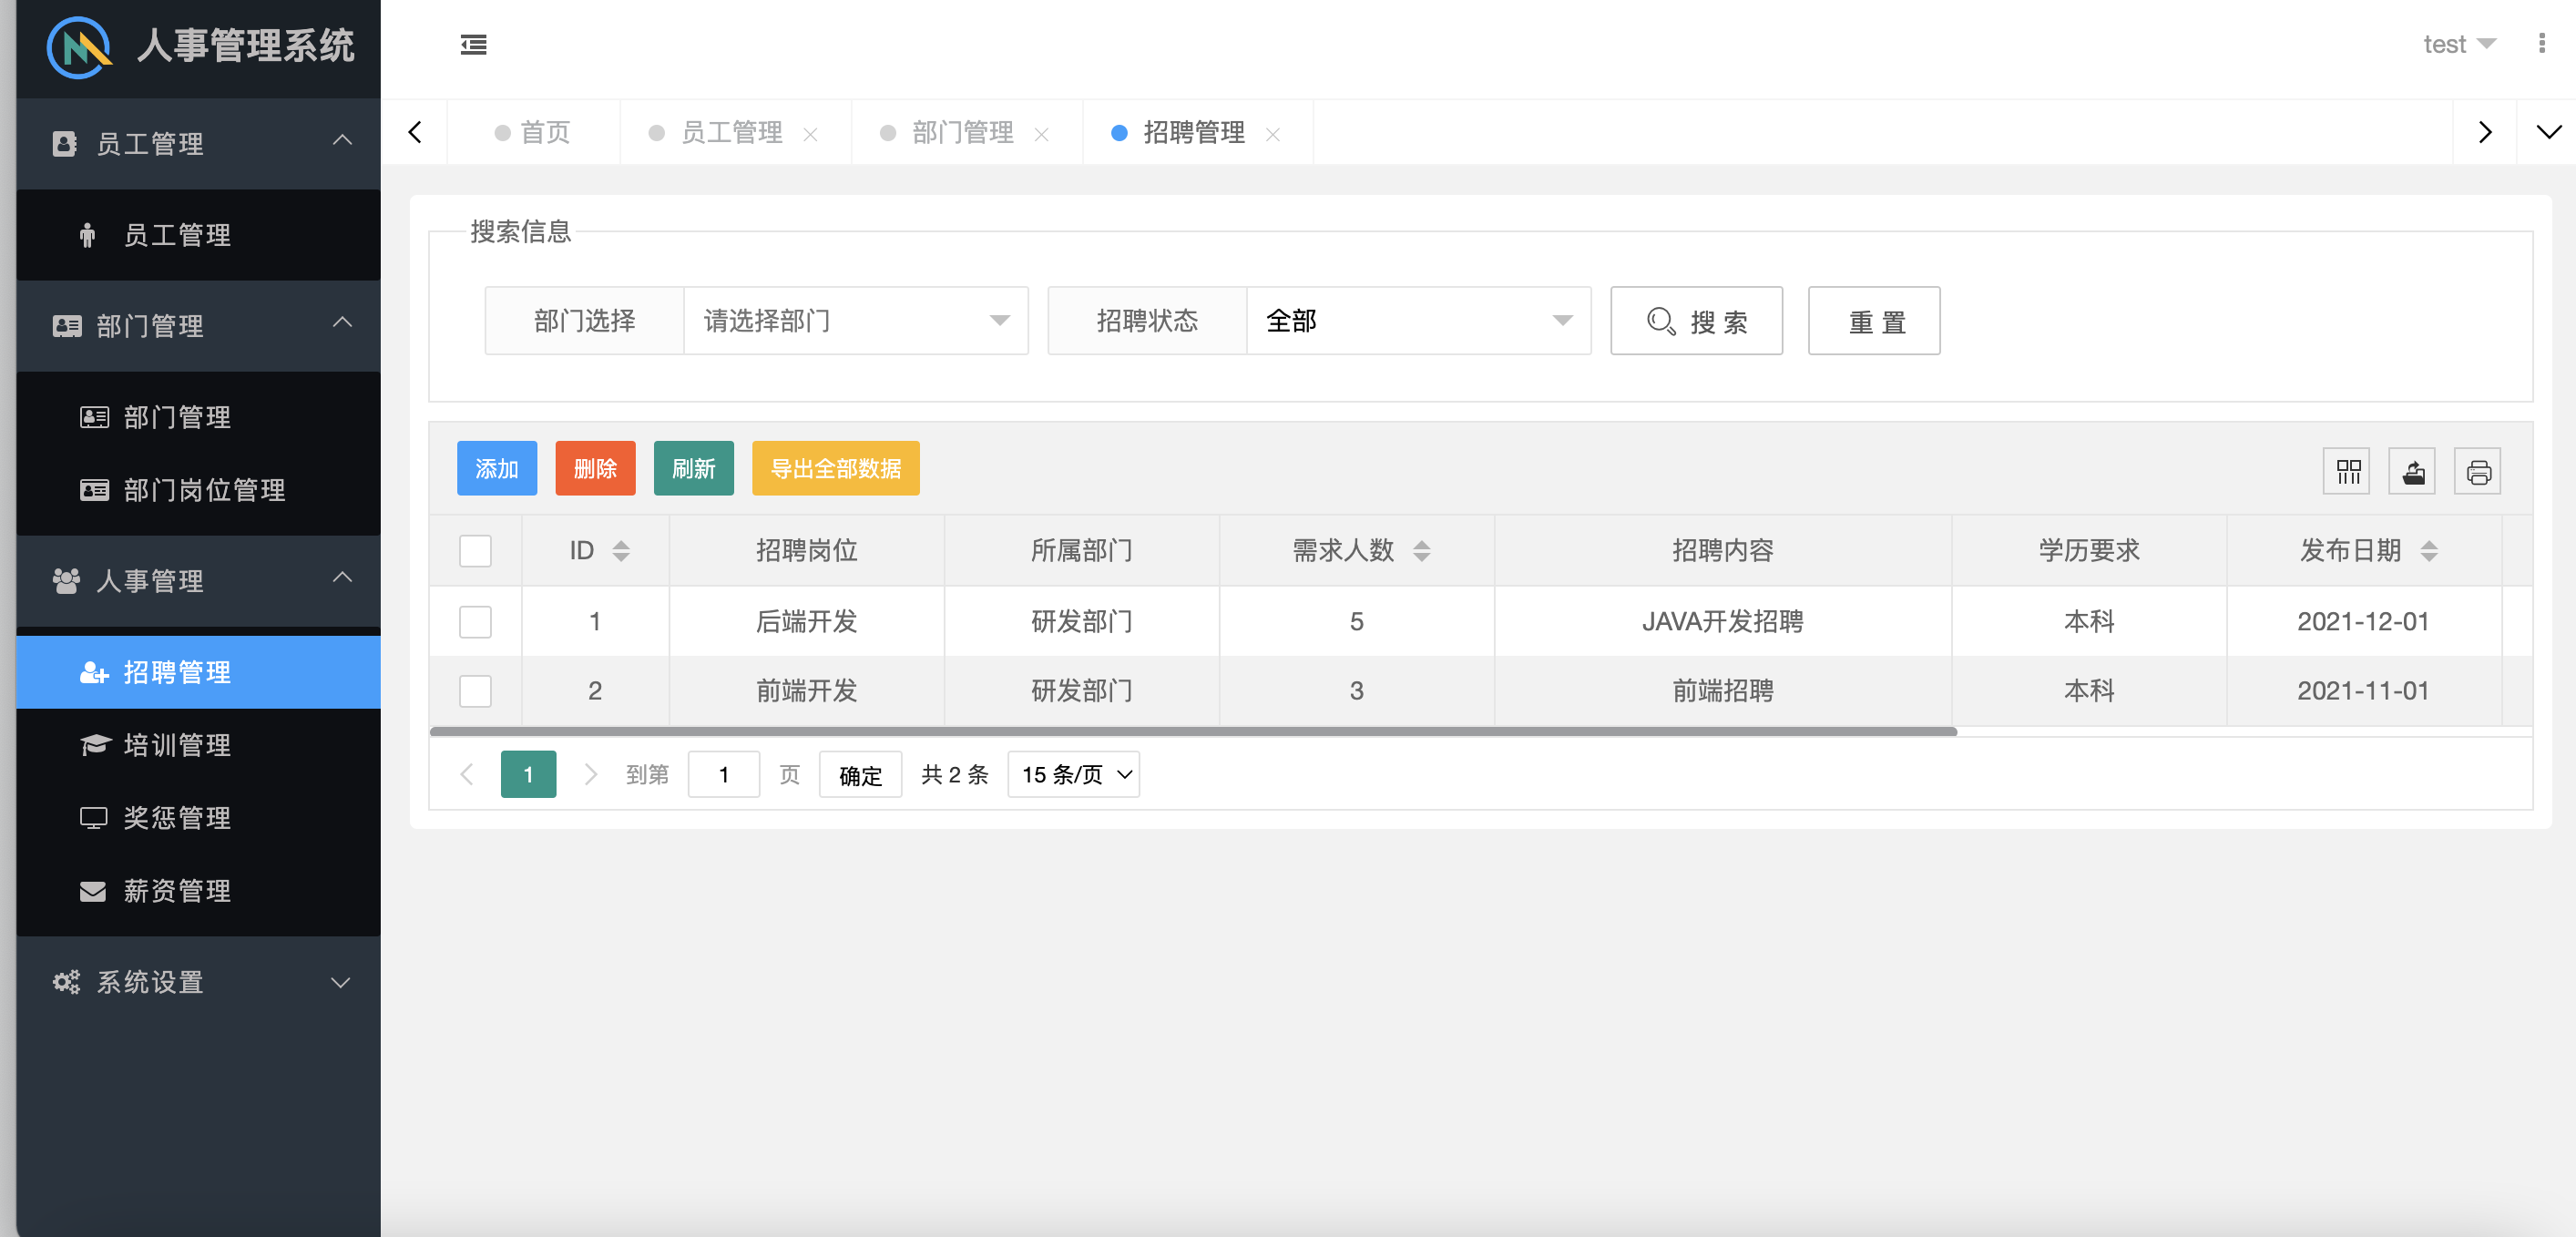Click the horizontal table scrollbar
The image size is (2576, 1237).
[x=1193, y=732]
